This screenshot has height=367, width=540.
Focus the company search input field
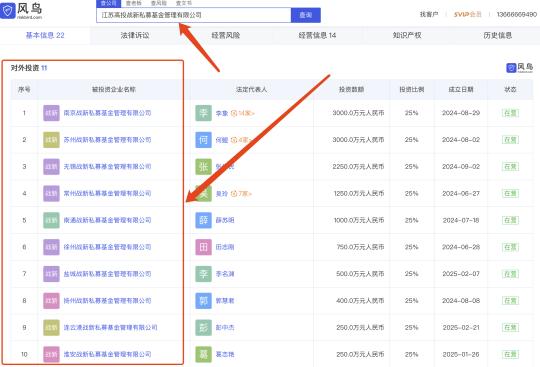[194, 15]
